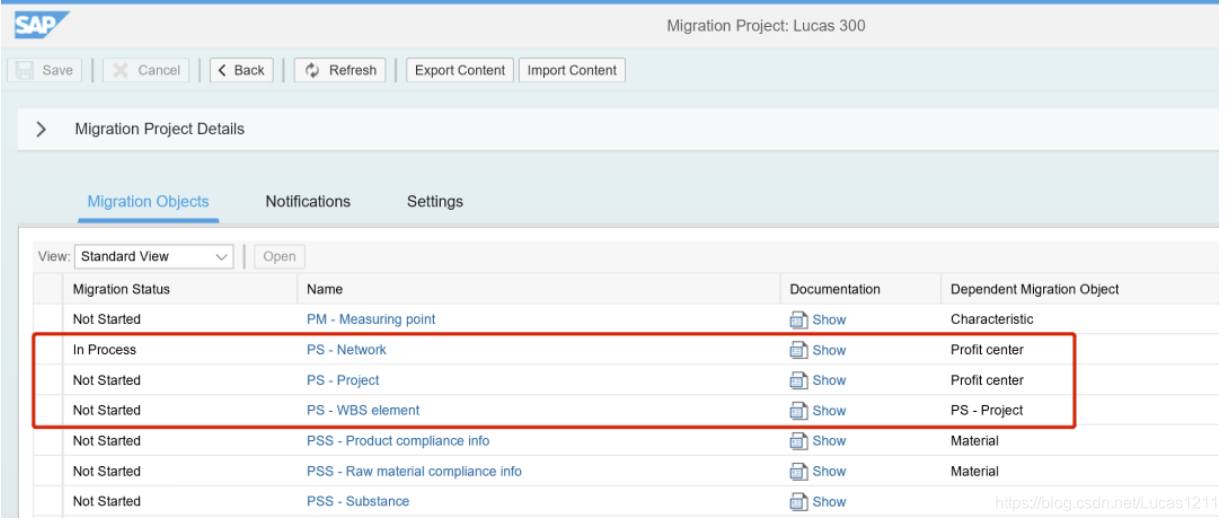The width and height of the screenshot is (1226, 521).
Task: Switch to the Migration Objects tab
Action: pyautogui.click(x=148, y=201)
